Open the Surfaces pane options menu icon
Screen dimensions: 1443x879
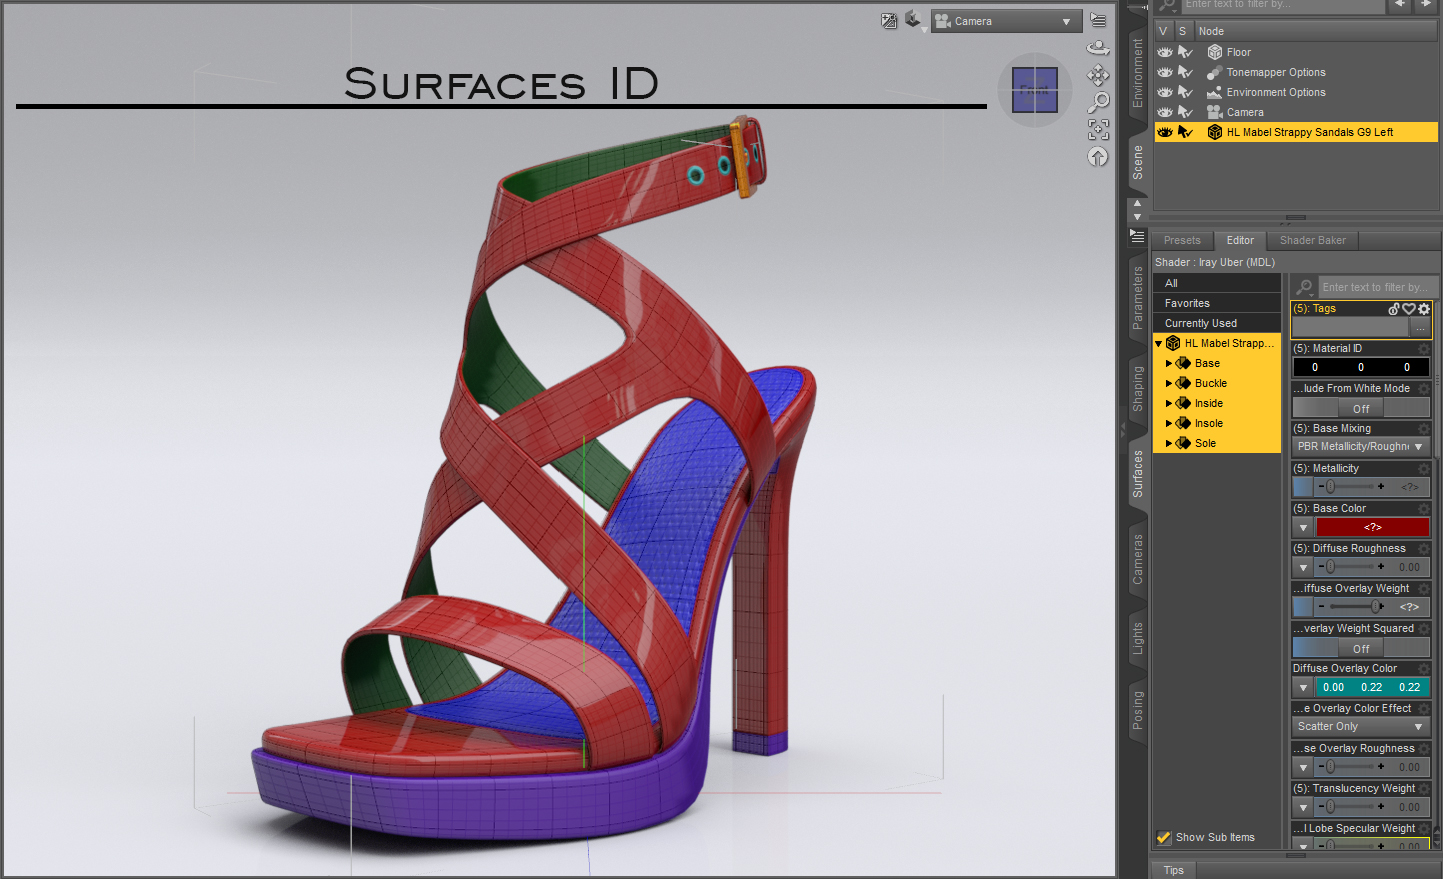pos(1137,237)
